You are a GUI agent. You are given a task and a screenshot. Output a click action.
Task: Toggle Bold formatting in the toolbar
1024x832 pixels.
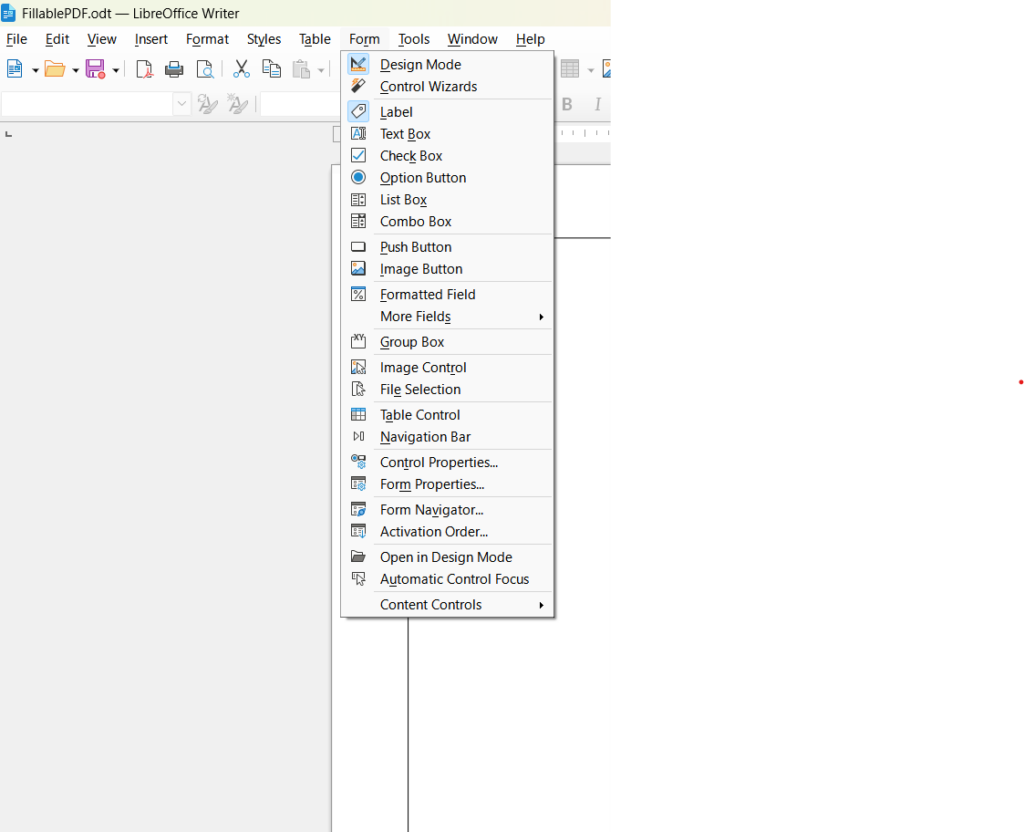(x=567, y=104)
